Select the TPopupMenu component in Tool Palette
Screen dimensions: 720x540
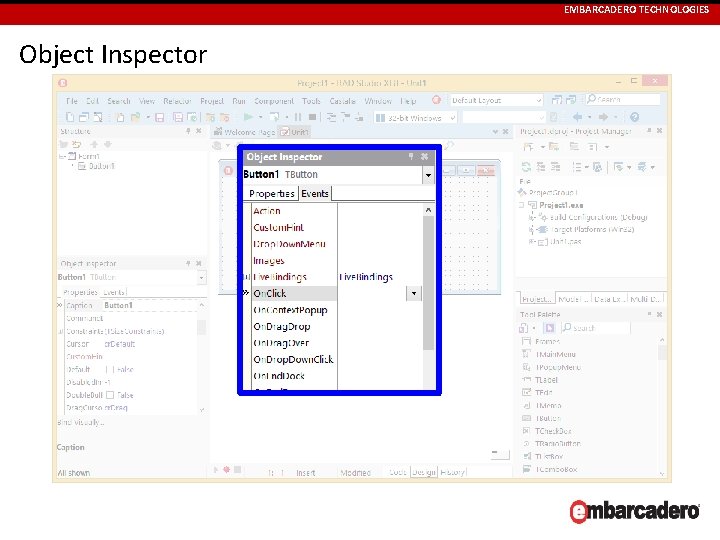click(551, 367)
